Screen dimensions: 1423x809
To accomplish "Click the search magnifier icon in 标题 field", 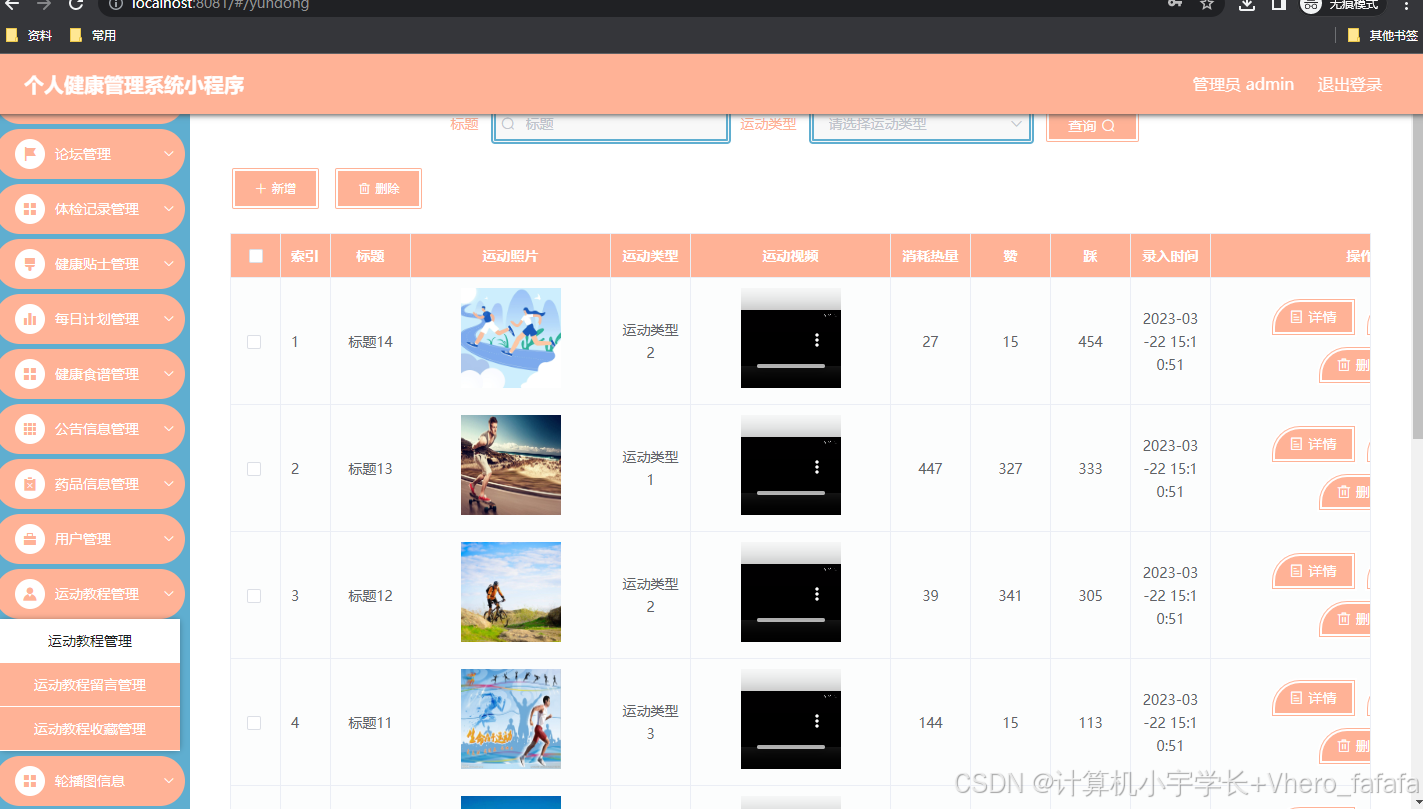I will [508, 124].
